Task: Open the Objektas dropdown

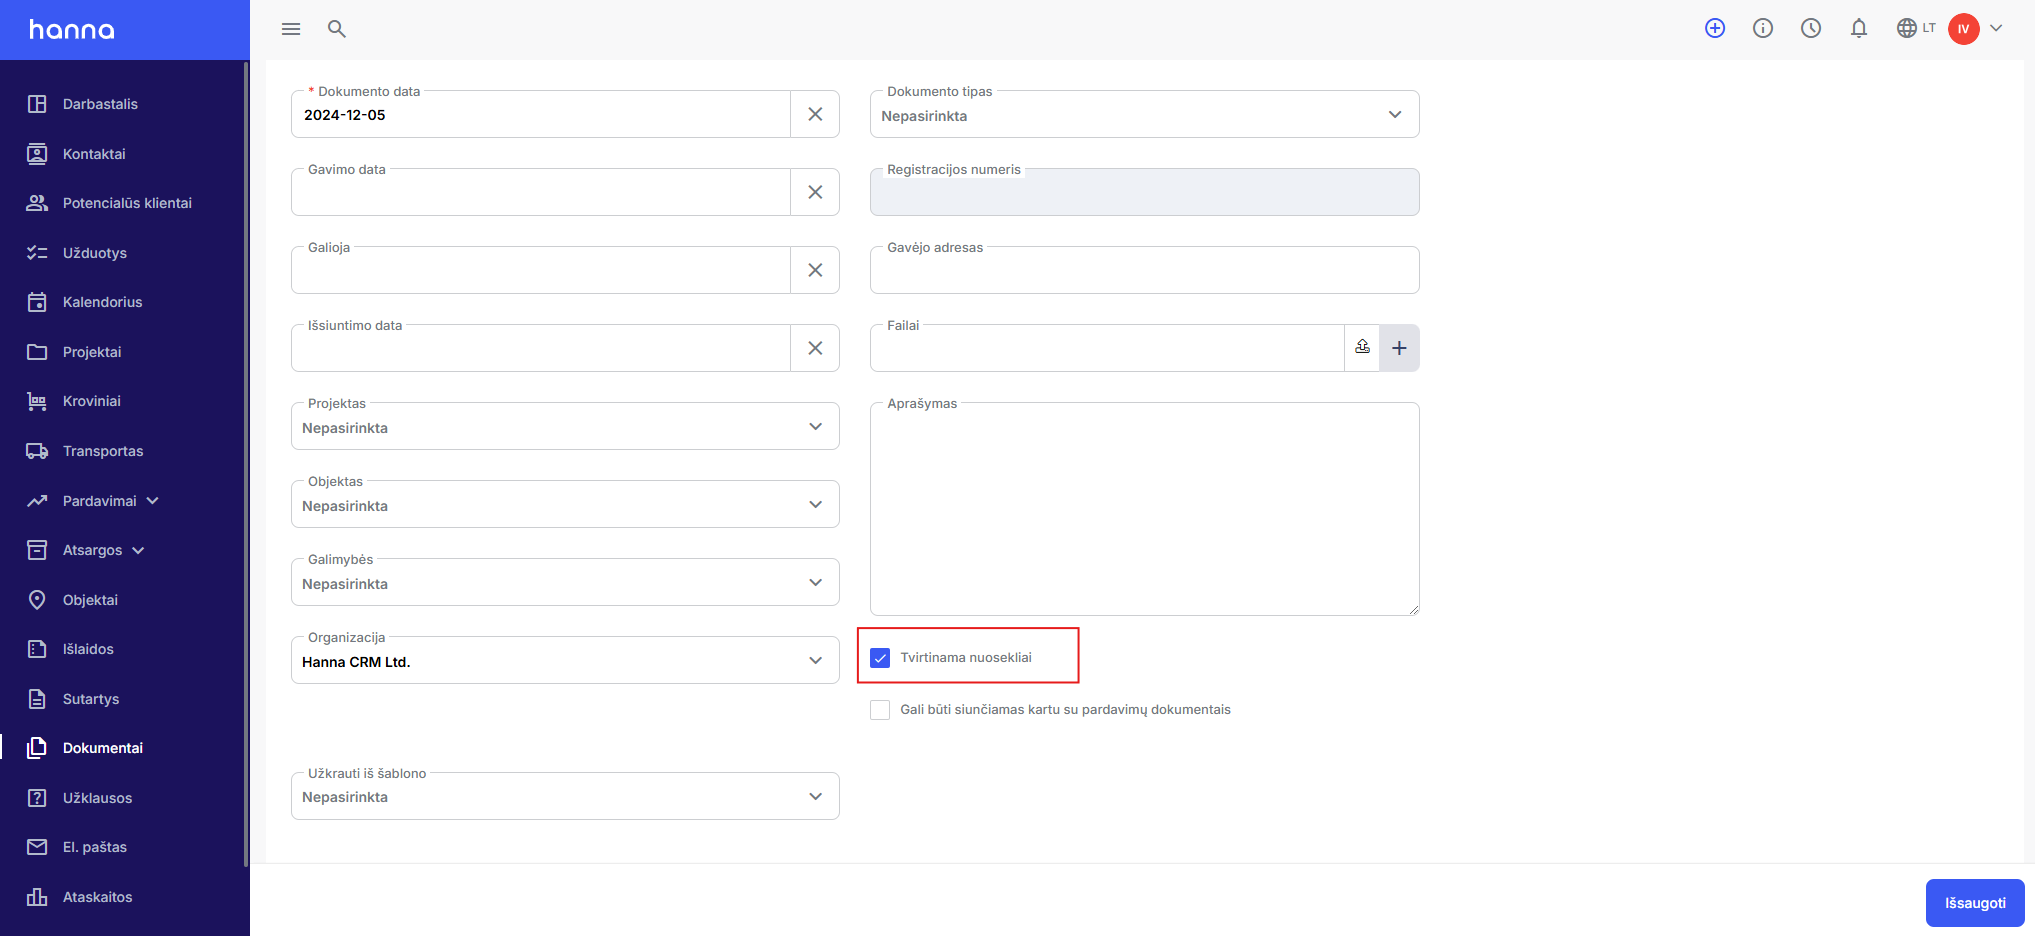Action: coord(565,505)
